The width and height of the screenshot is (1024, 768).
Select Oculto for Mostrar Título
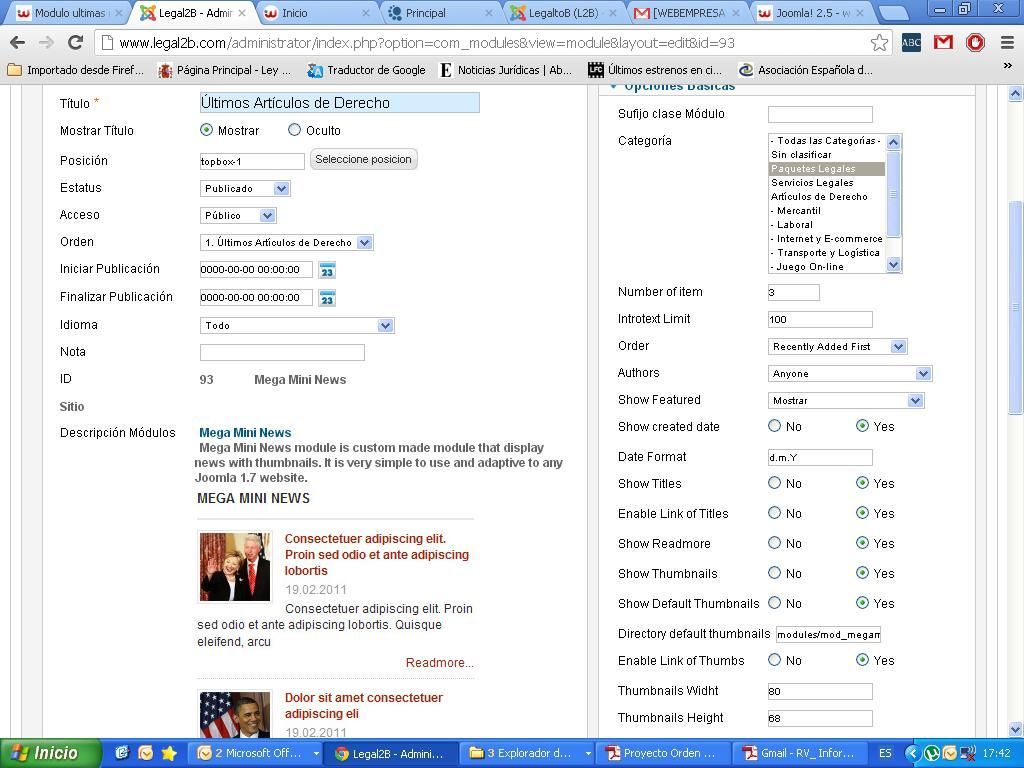(295, 130)
